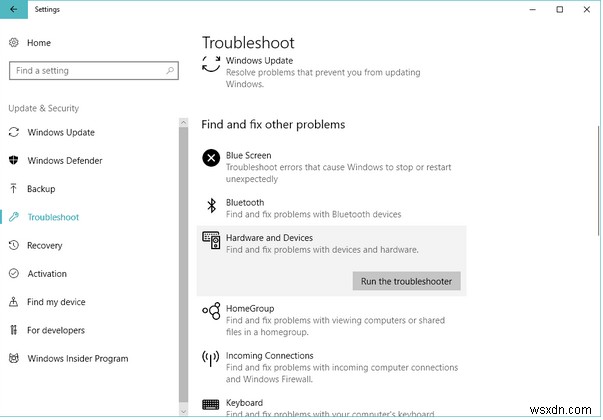Click 'Find and fix problems with Bluetooth devices' text
The image size is (603, 420).
pyautogui.click(x=313, y=214)
